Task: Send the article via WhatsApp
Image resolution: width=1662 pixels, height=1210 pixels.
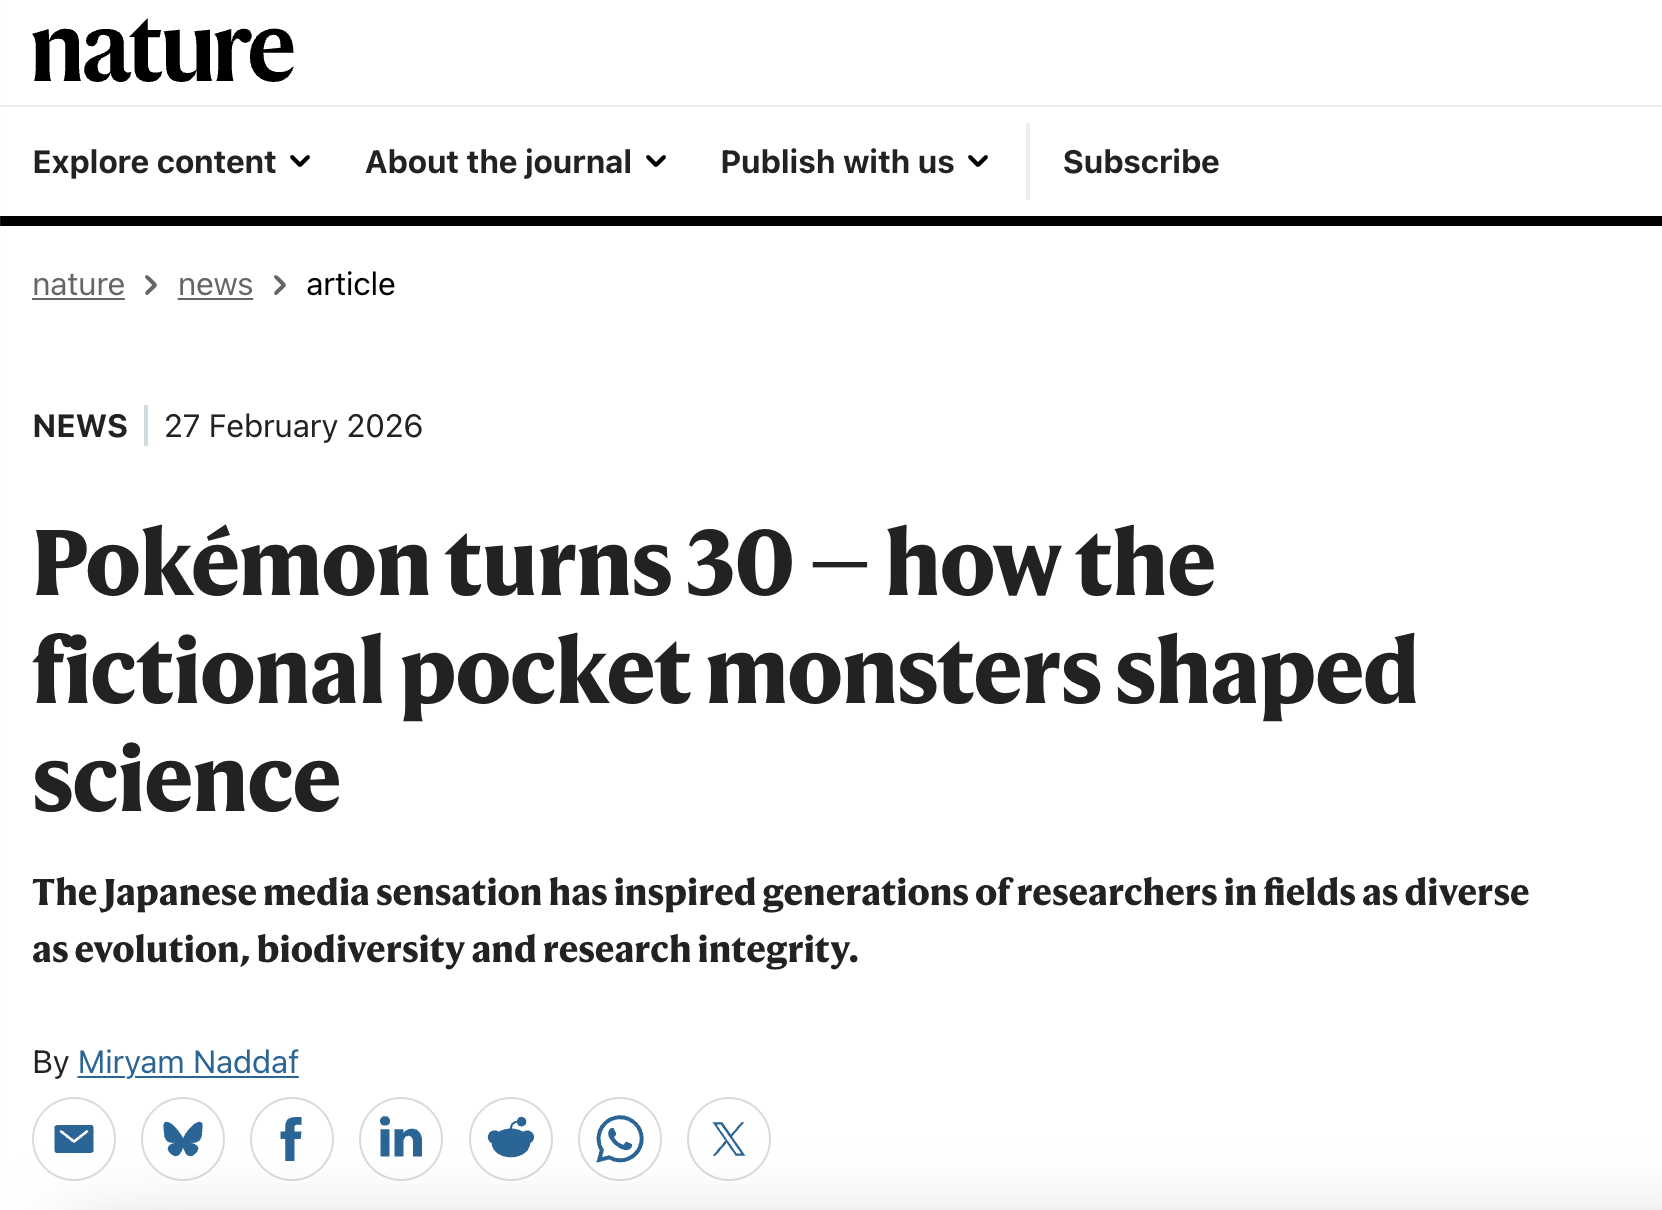Action: 620,1139
